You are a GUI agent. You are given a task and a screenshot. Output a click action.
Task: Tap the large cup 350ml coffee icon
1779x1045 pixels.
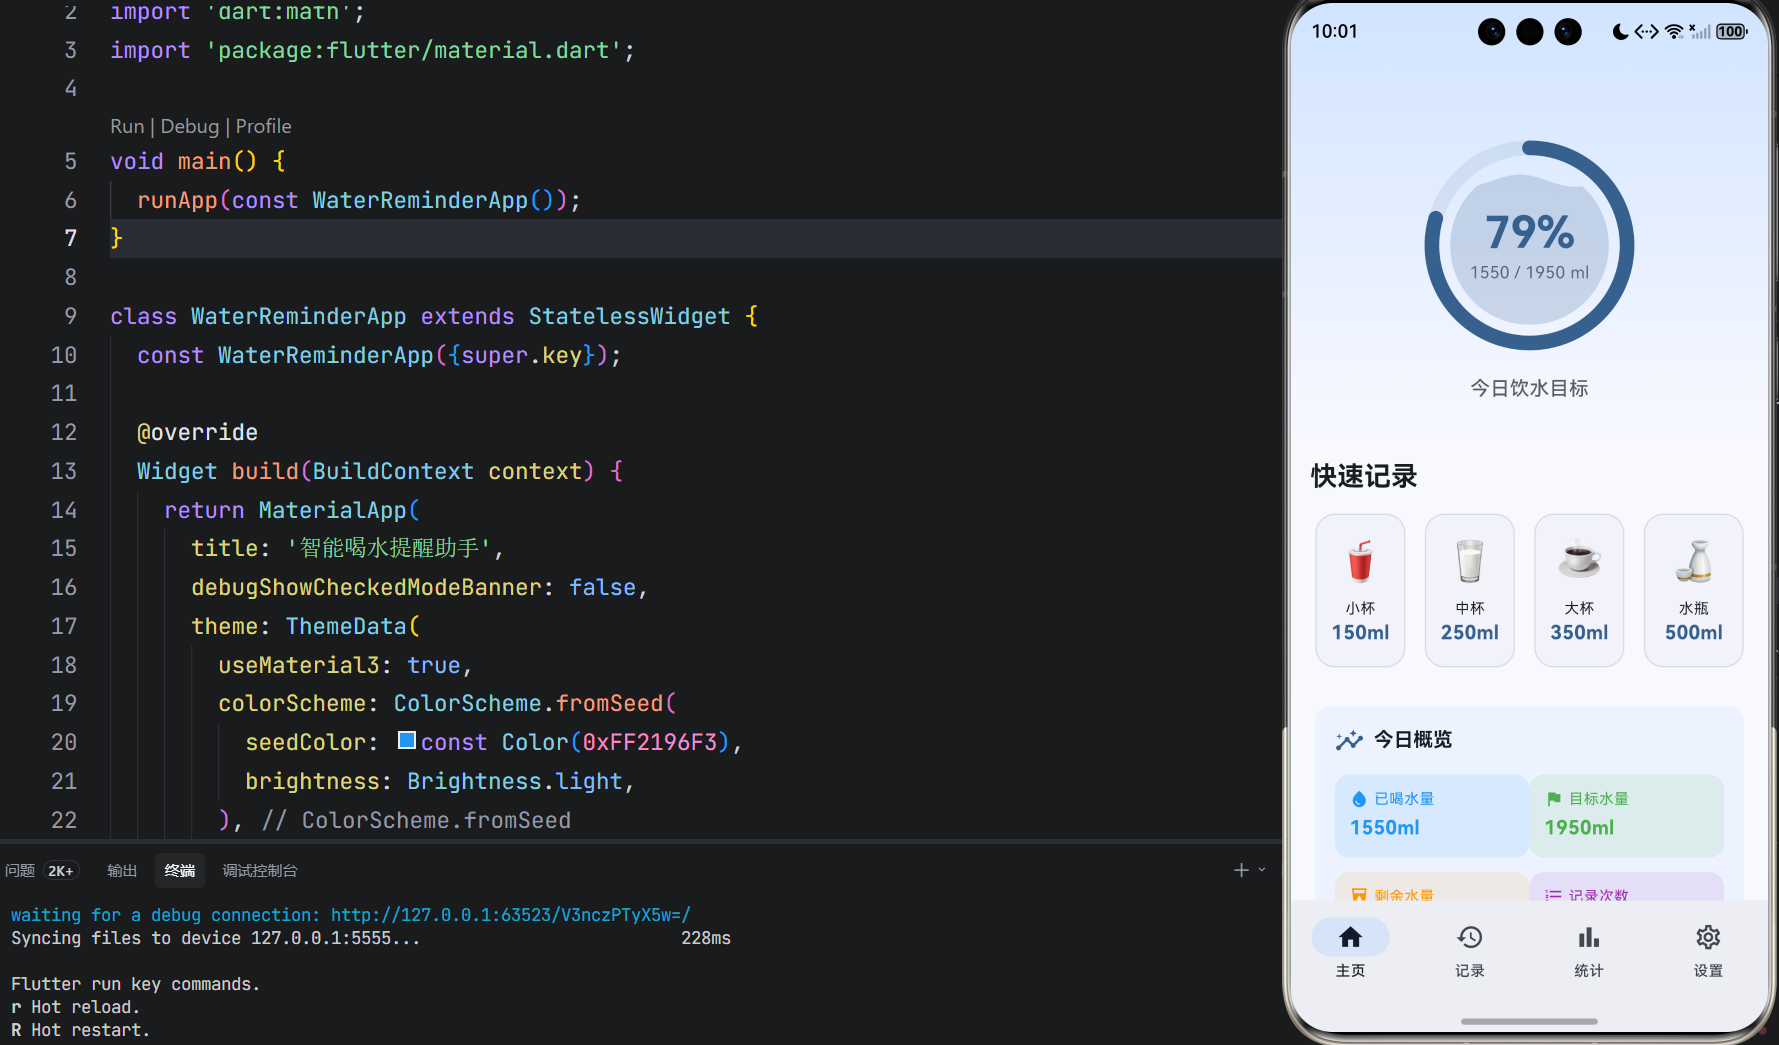(x=1579, y=559)
